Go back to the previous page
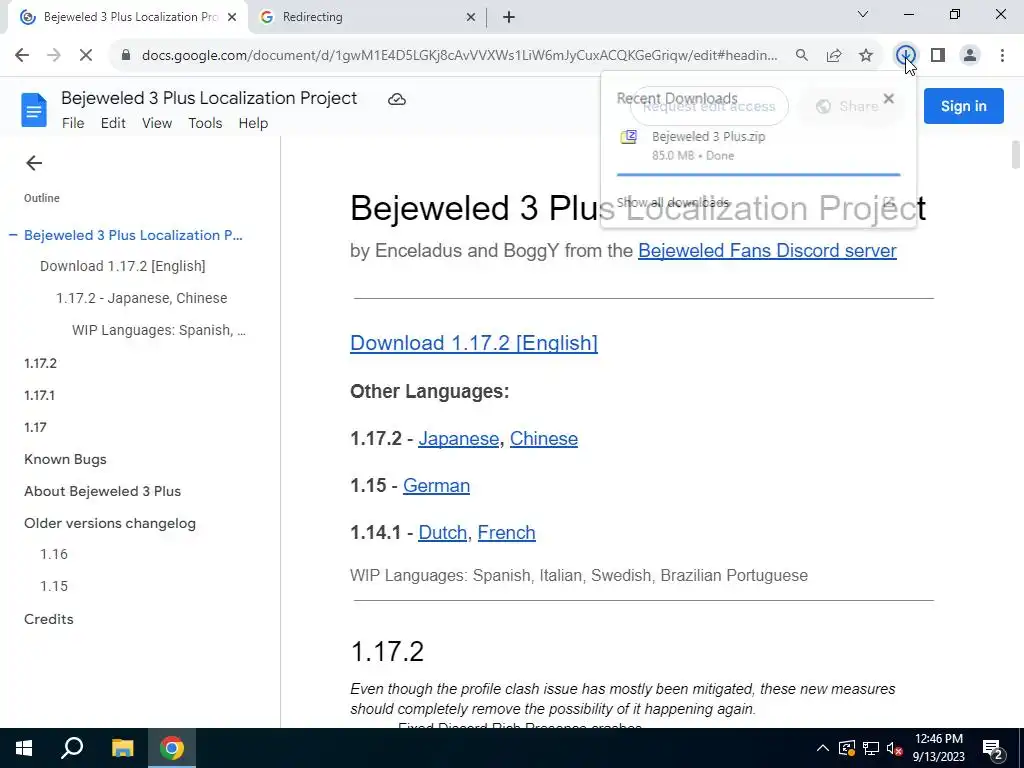 point(22,56)
